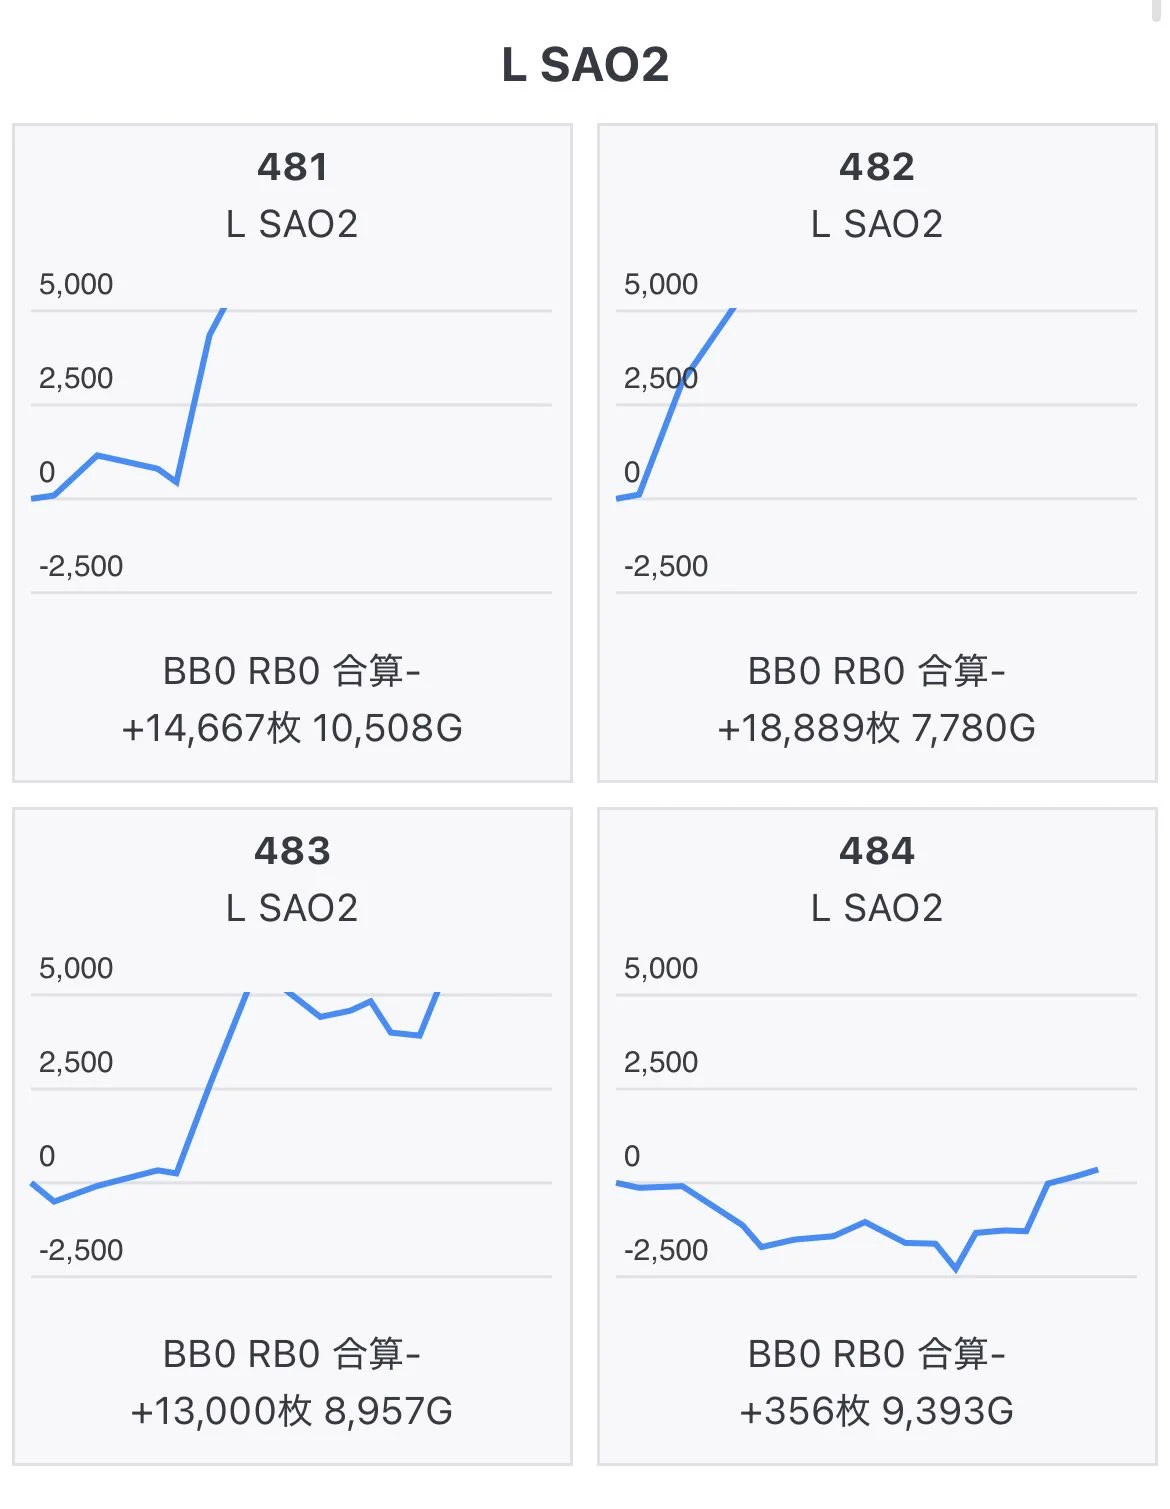Open machine 481 card title
This screenshot has height=1509, width=1170.
(x=292, y=167)
